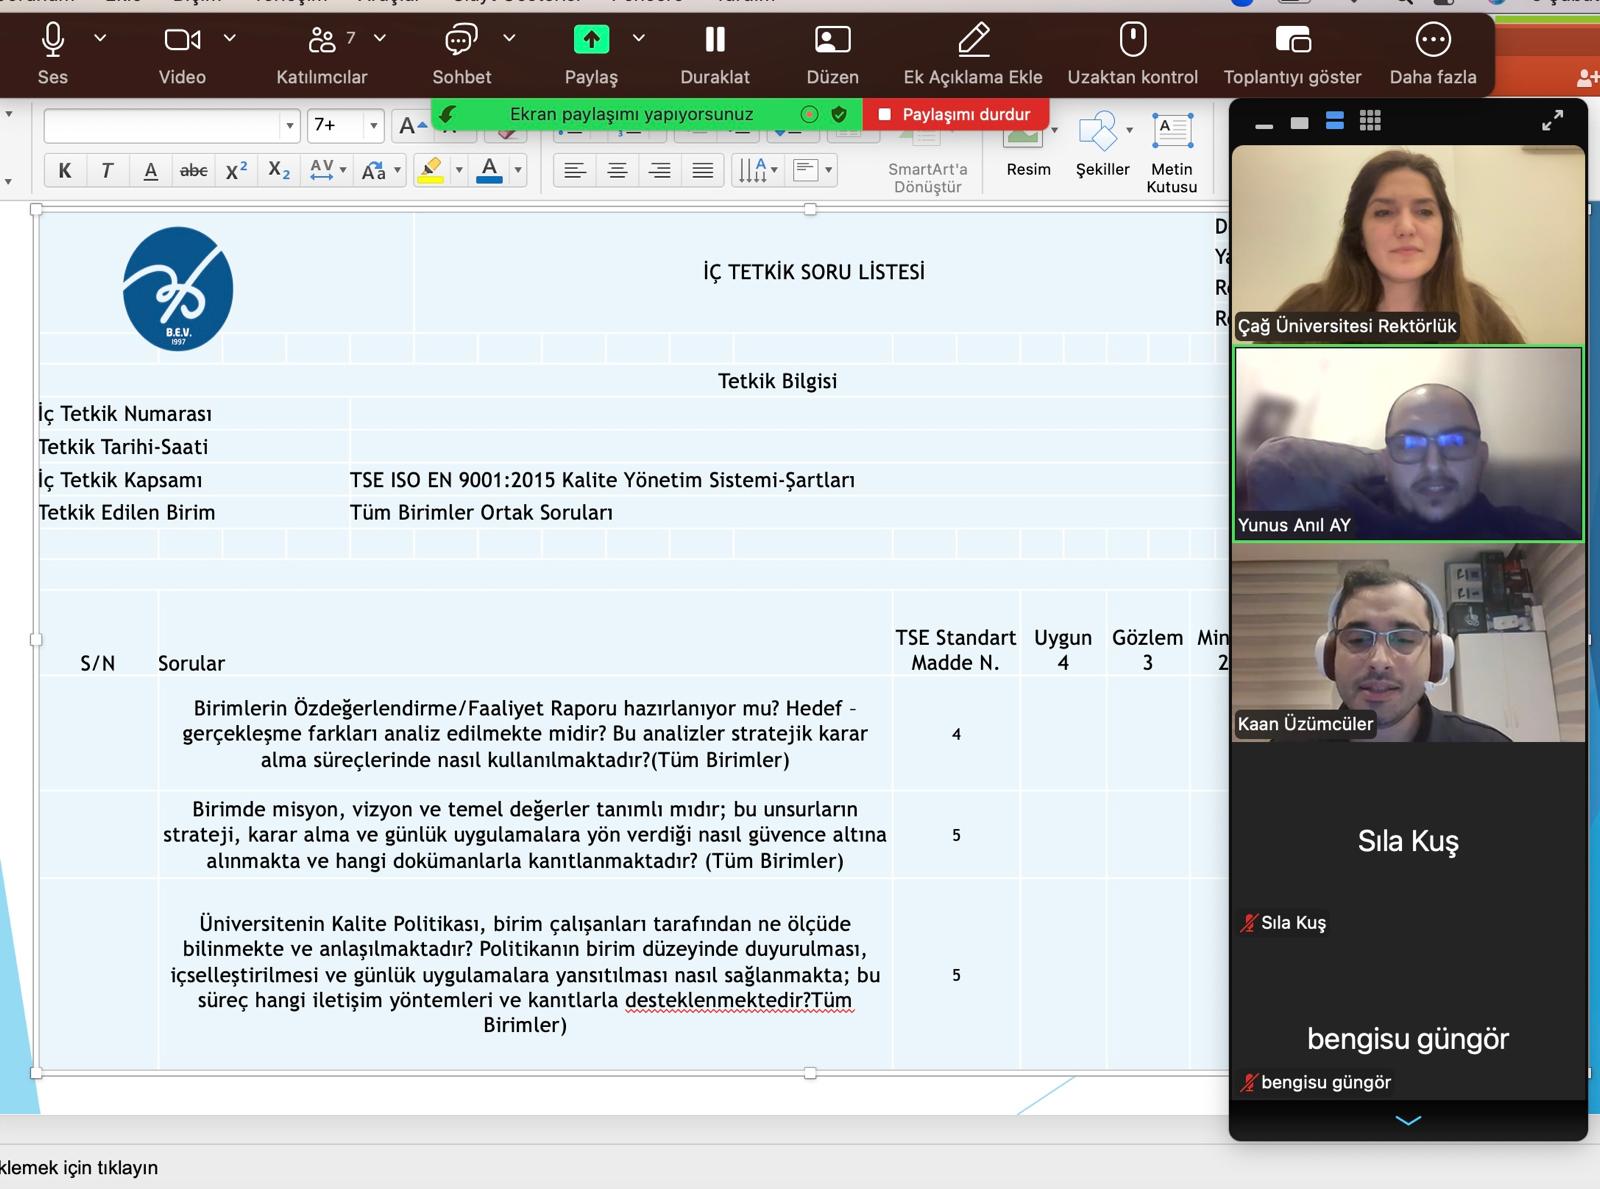This screenshot has width=1600, height=1189.
Task: Toggle bold formatting with K button
Action: [65, 171]
